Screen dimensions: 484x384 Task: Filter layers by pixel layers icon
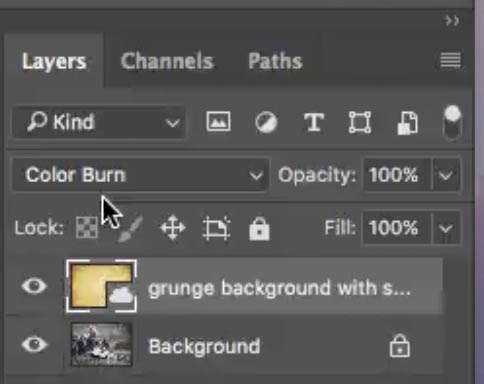(x=218, y=122)
